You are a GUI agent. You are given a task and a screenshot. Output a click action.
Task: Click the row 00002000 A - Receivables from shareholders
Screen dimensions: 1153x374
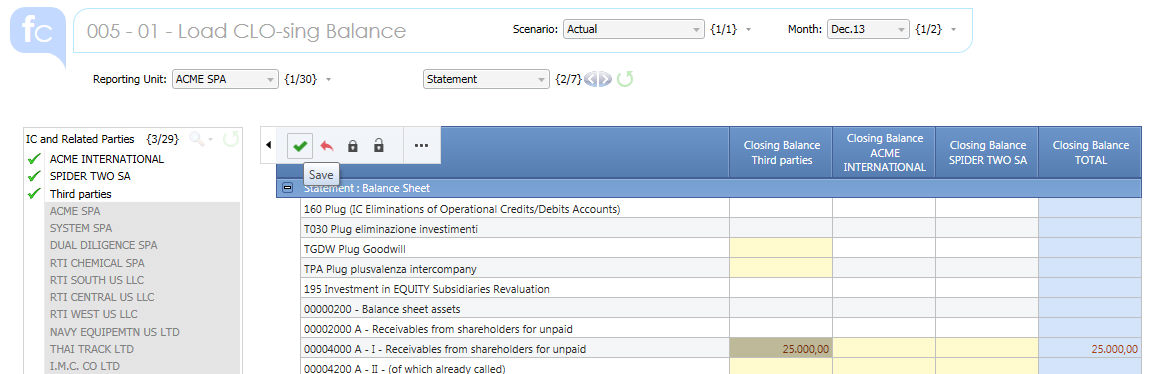(515, 328)
